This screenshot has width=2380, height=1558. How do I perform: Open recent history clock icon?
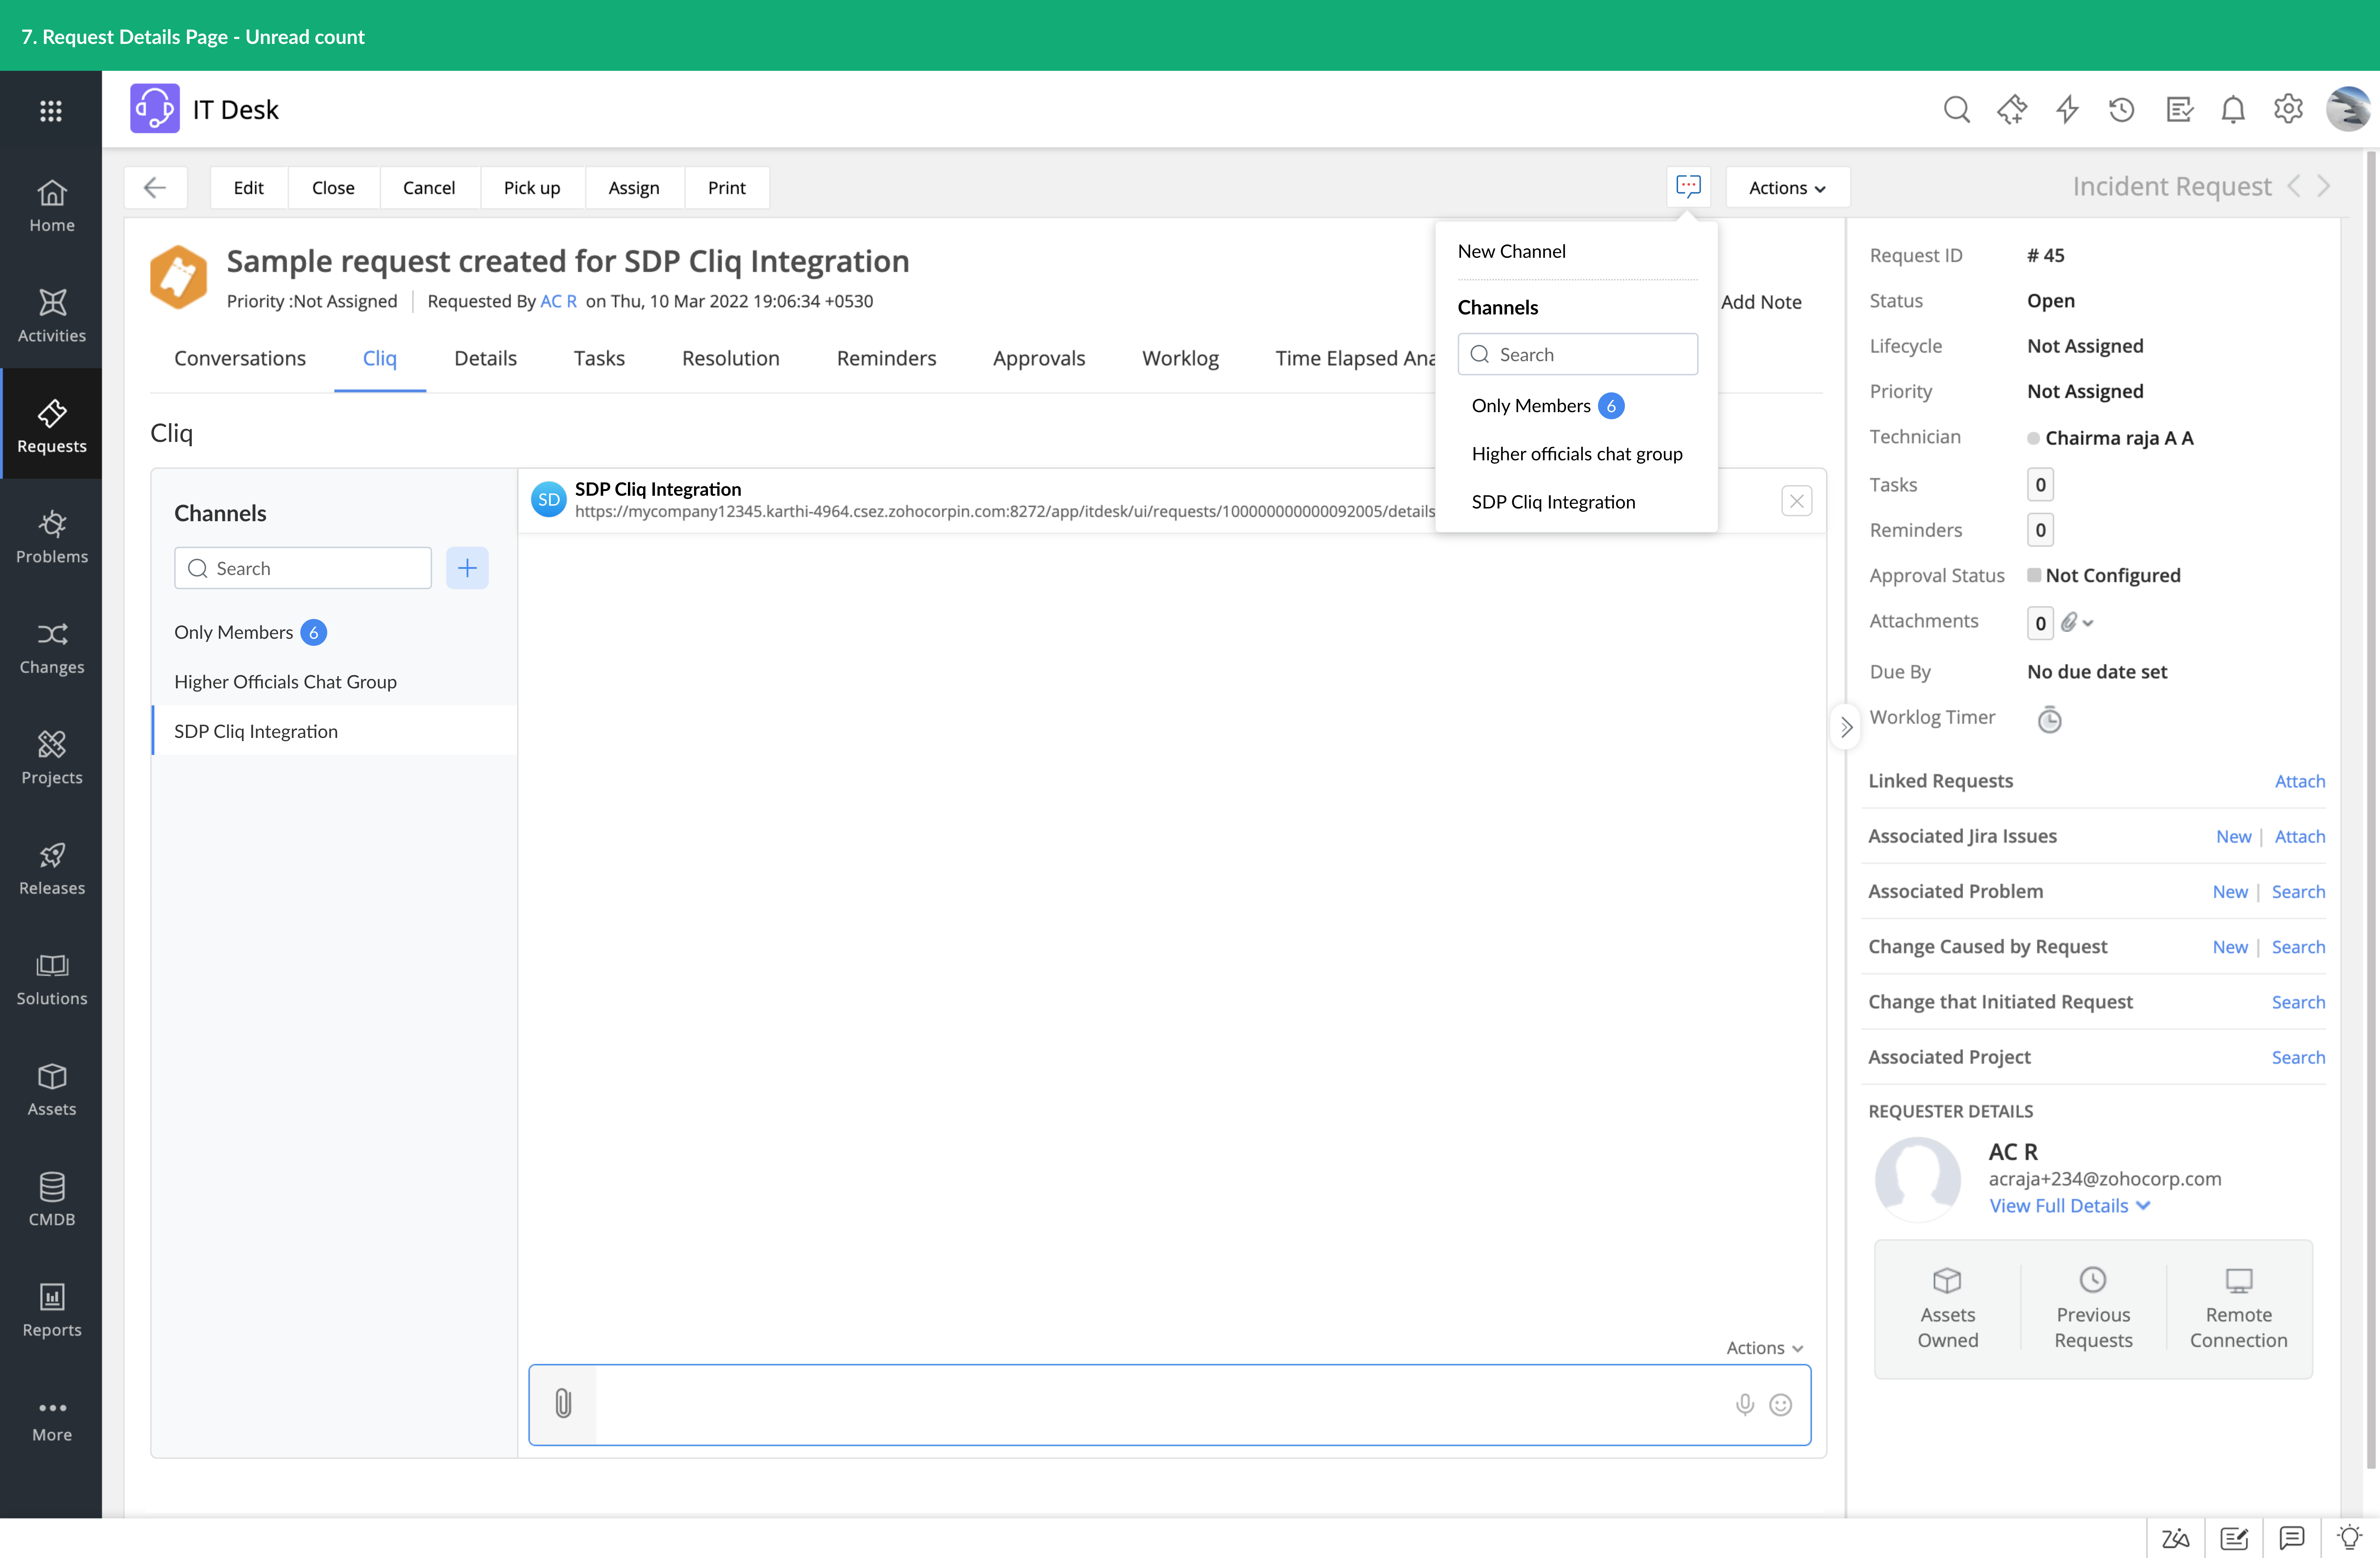coord(2121,109)
